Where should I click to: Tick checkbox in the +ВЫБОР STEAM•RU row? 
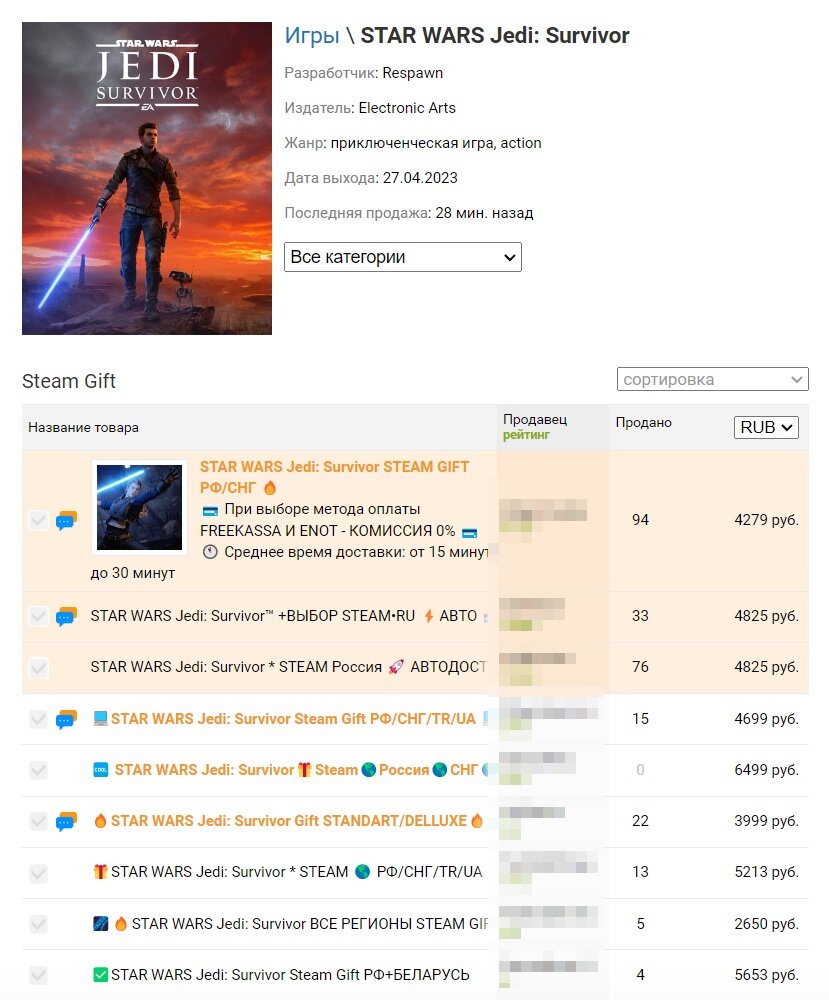[38, 616]
